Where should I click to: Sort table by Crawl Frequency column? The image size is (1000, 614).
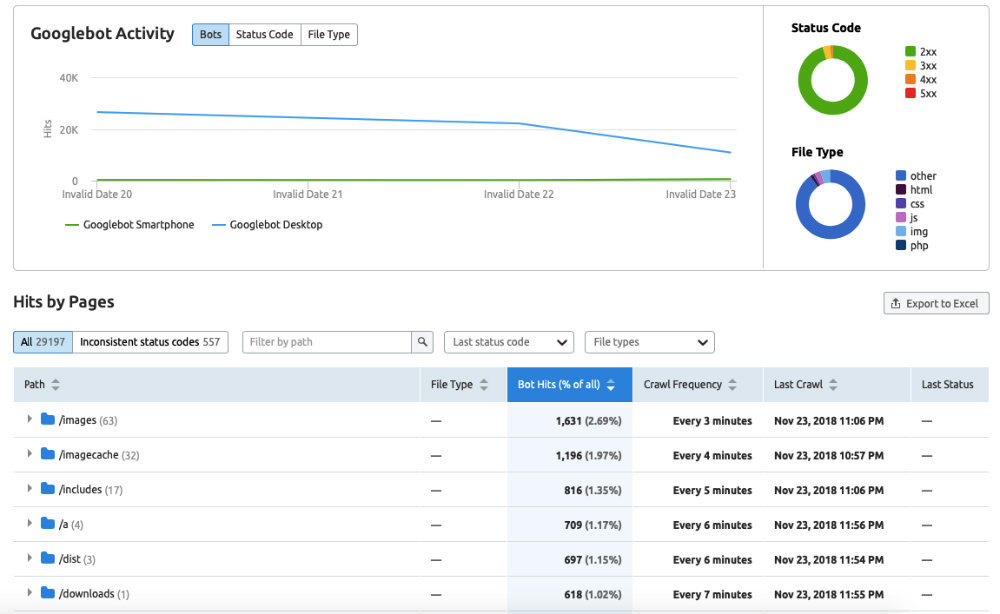click(690, 384)
